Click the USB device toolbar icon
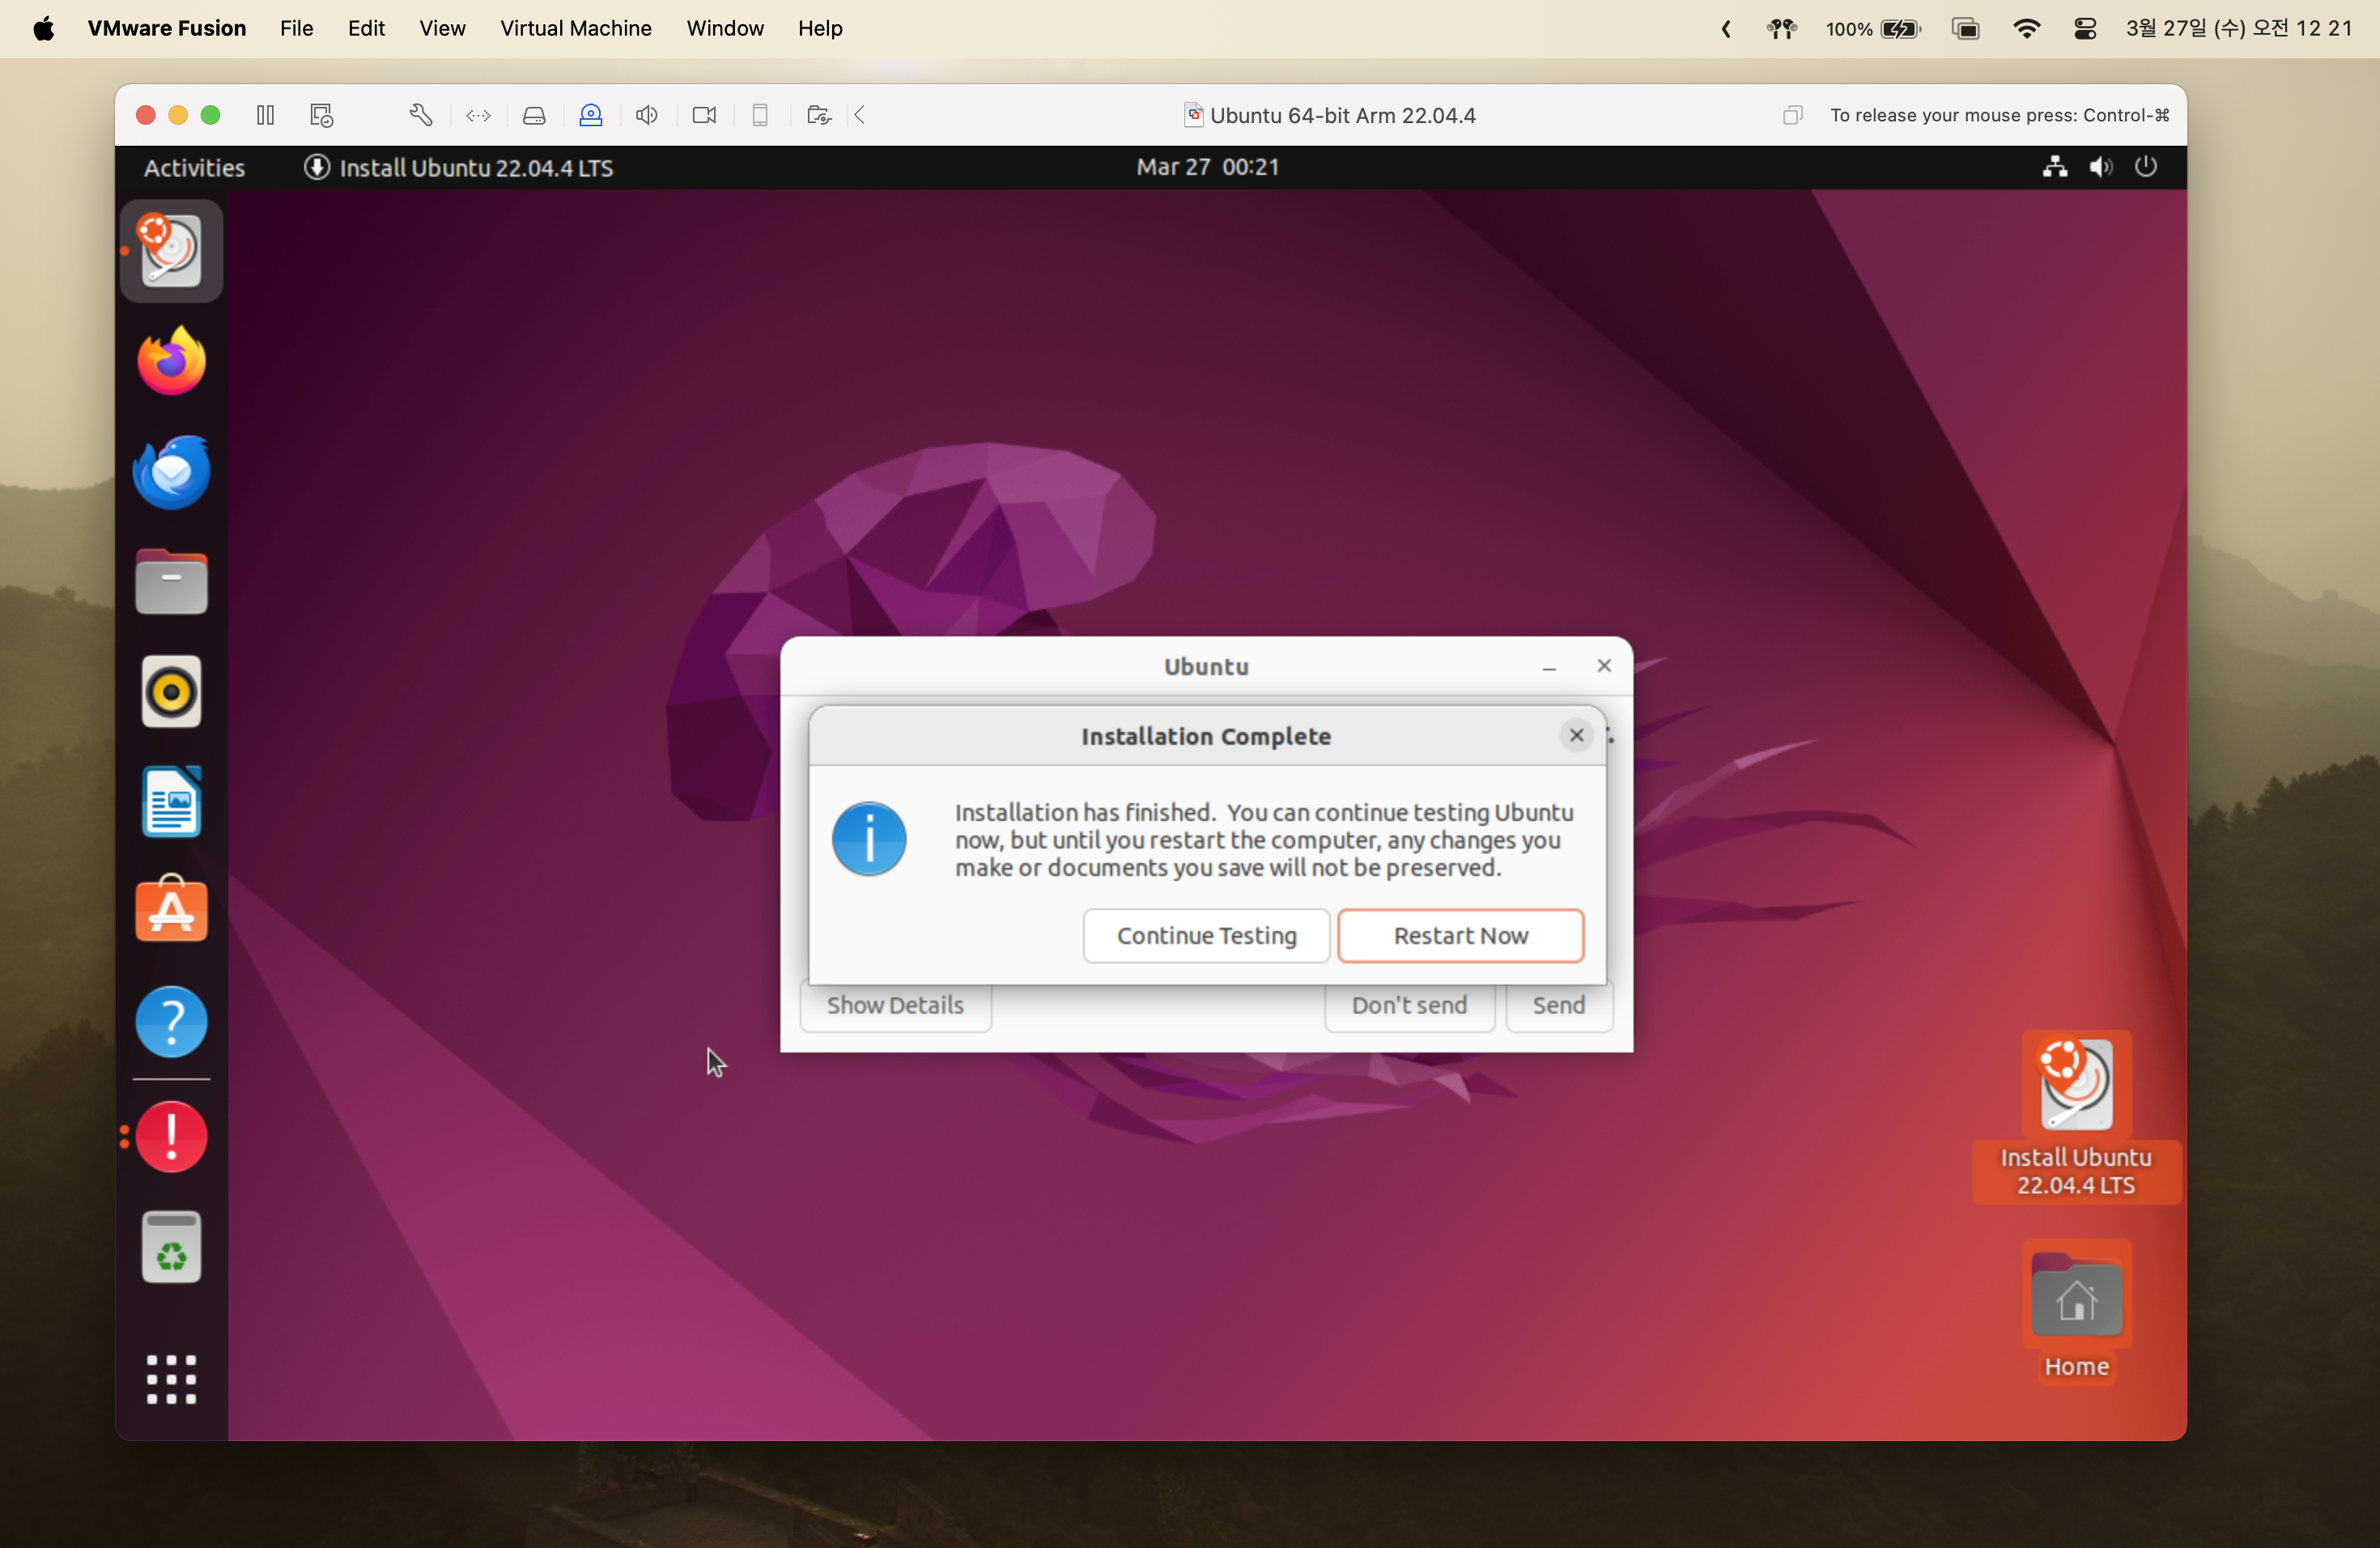 760,115
